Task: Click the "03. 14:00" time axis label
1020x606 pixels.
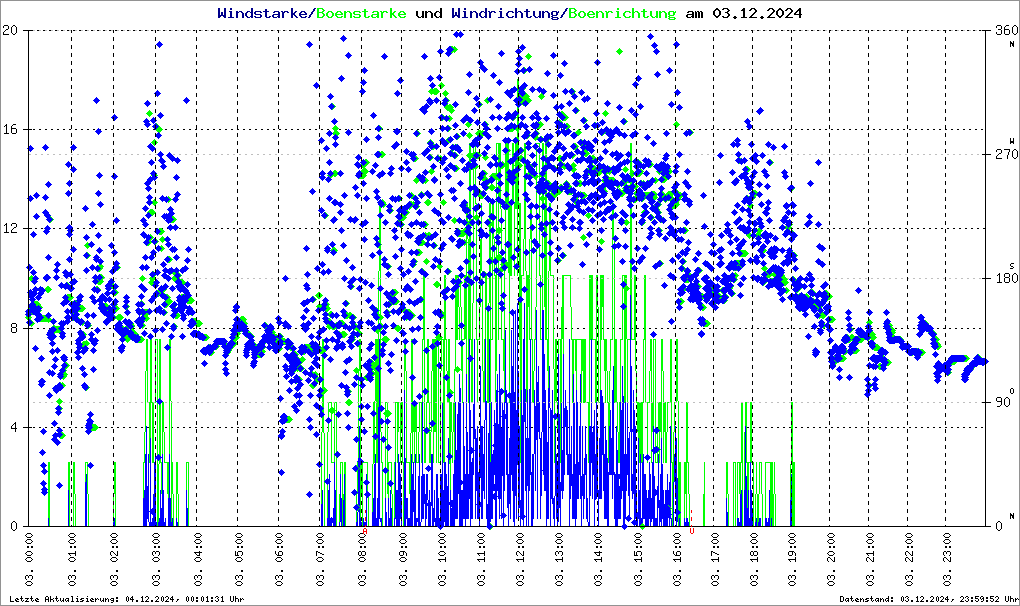Action: [x=599, y=559]
